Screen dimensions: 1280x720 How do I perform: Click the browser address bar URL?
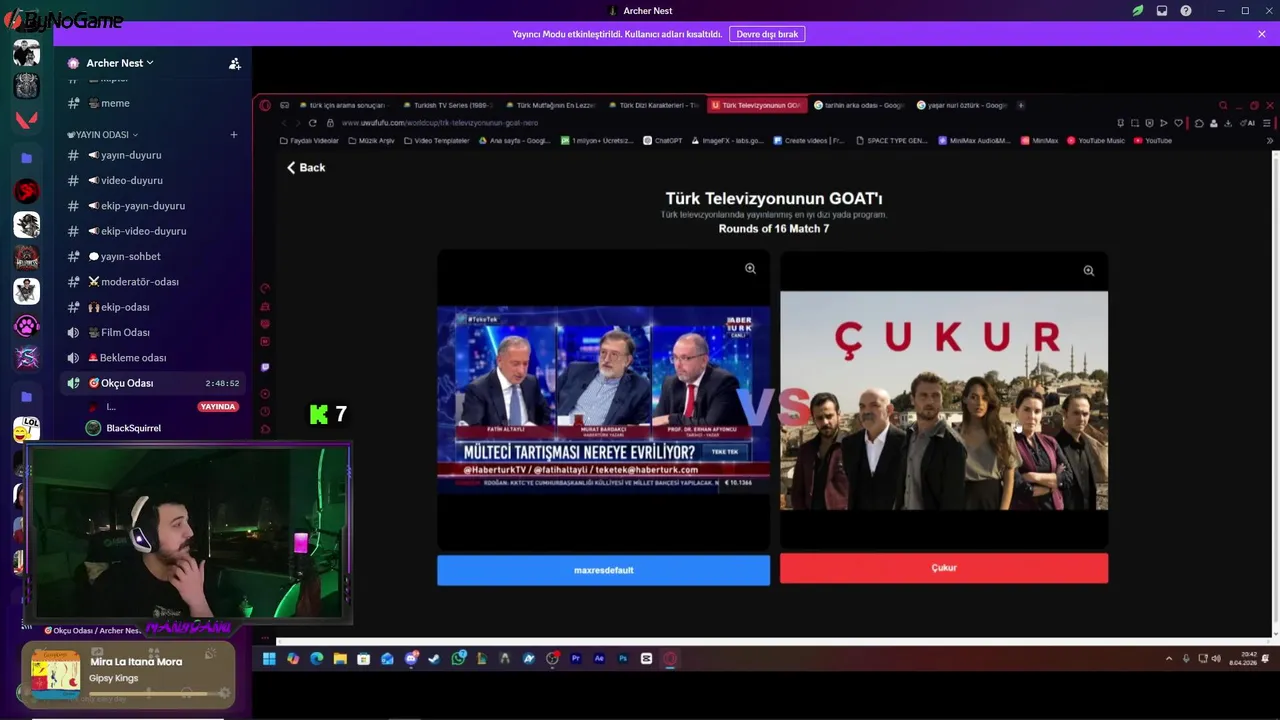[x=440, y=123]
